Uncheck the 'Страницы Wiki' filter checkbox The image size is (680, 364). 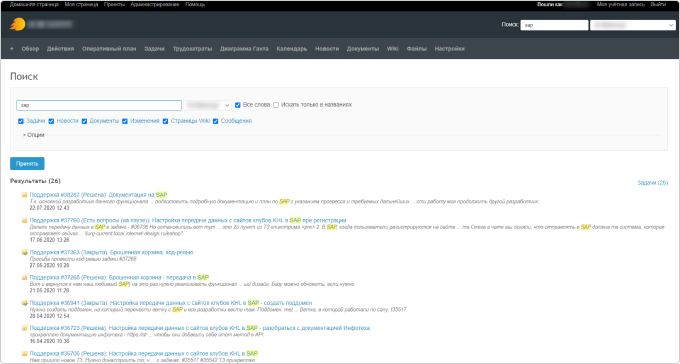[165, 121]
